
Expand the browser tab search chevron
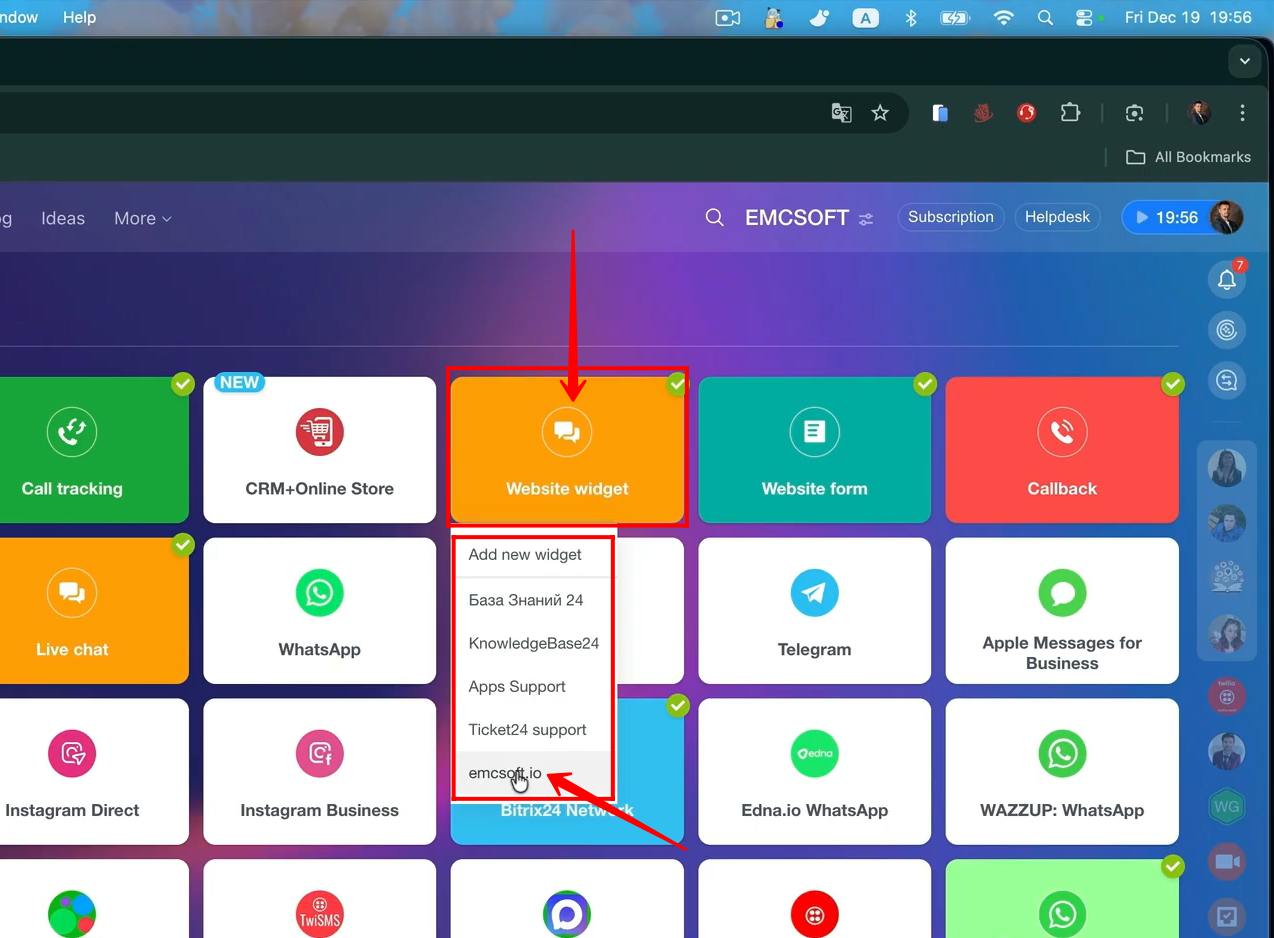pyautogui.click(x=1244, y=61)
